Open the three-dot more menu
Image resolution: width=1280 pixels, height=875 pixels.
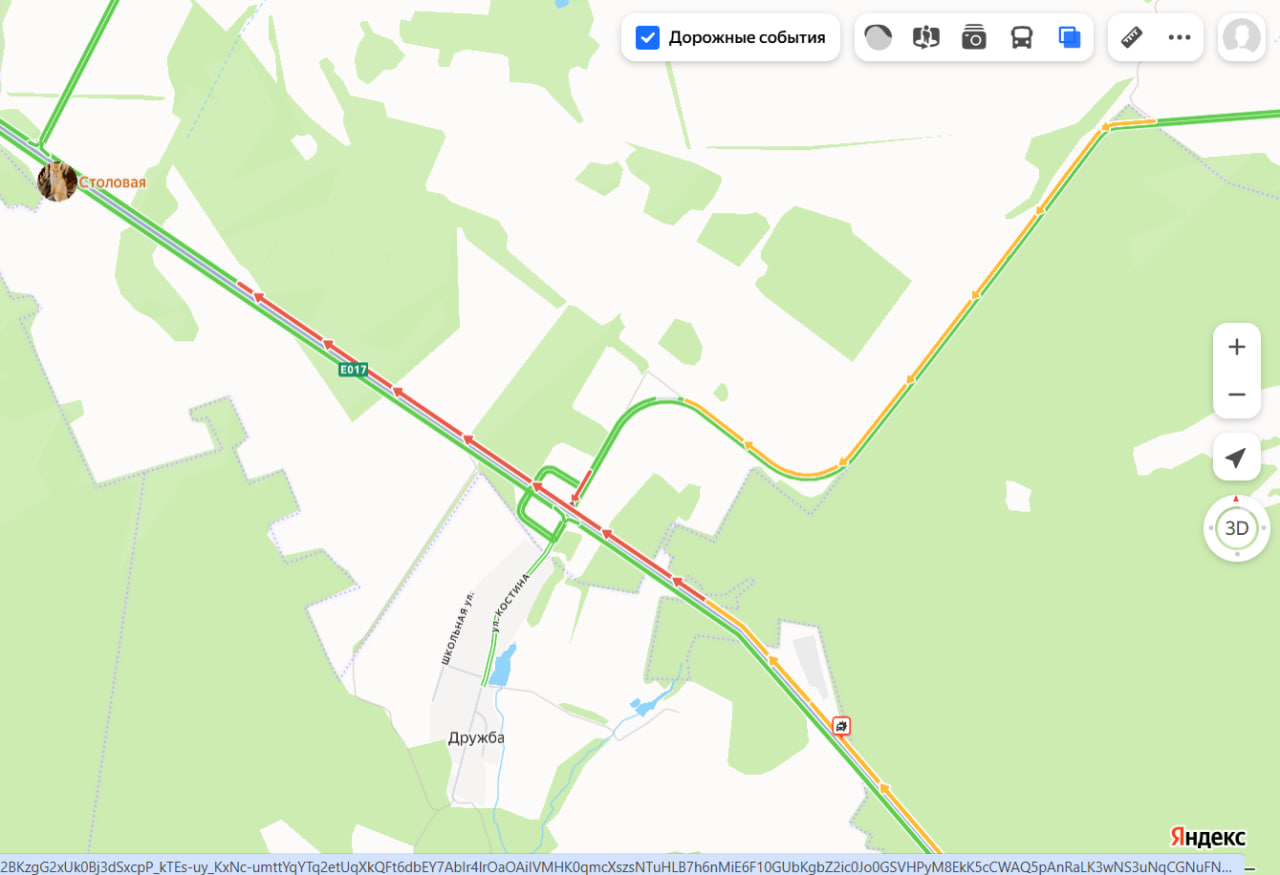point(1180,38)
